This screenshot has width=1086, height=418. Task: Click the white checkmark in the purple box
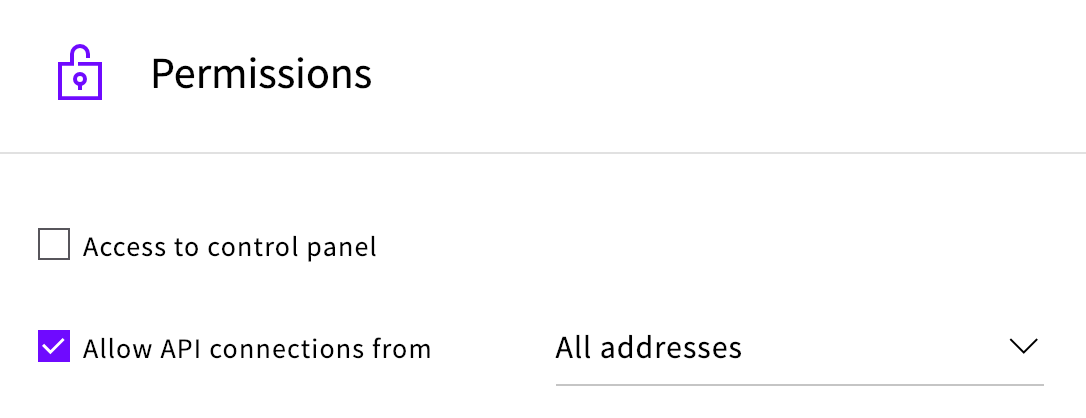coord(54,346)
